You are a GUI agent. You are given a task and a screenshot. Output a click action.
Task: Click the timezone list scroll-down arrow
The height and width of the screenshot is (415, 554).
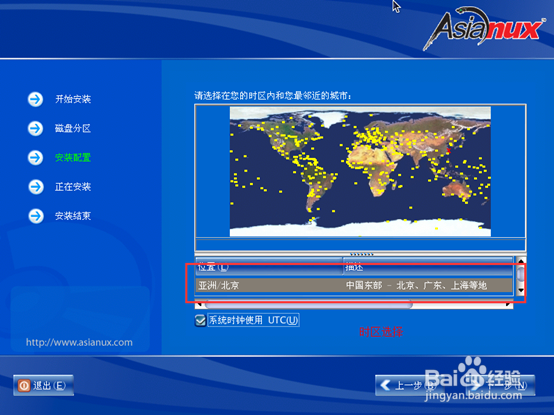tap(520, 290)
